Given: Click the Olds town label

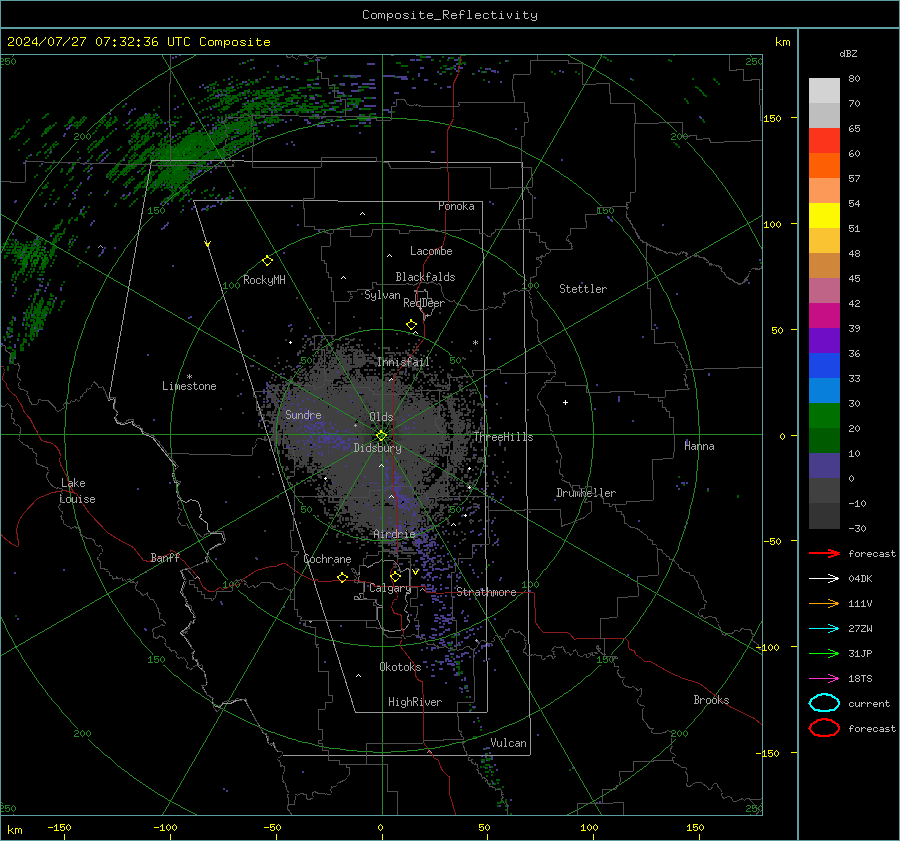Looking at the screenshot, I should (381, 417).
